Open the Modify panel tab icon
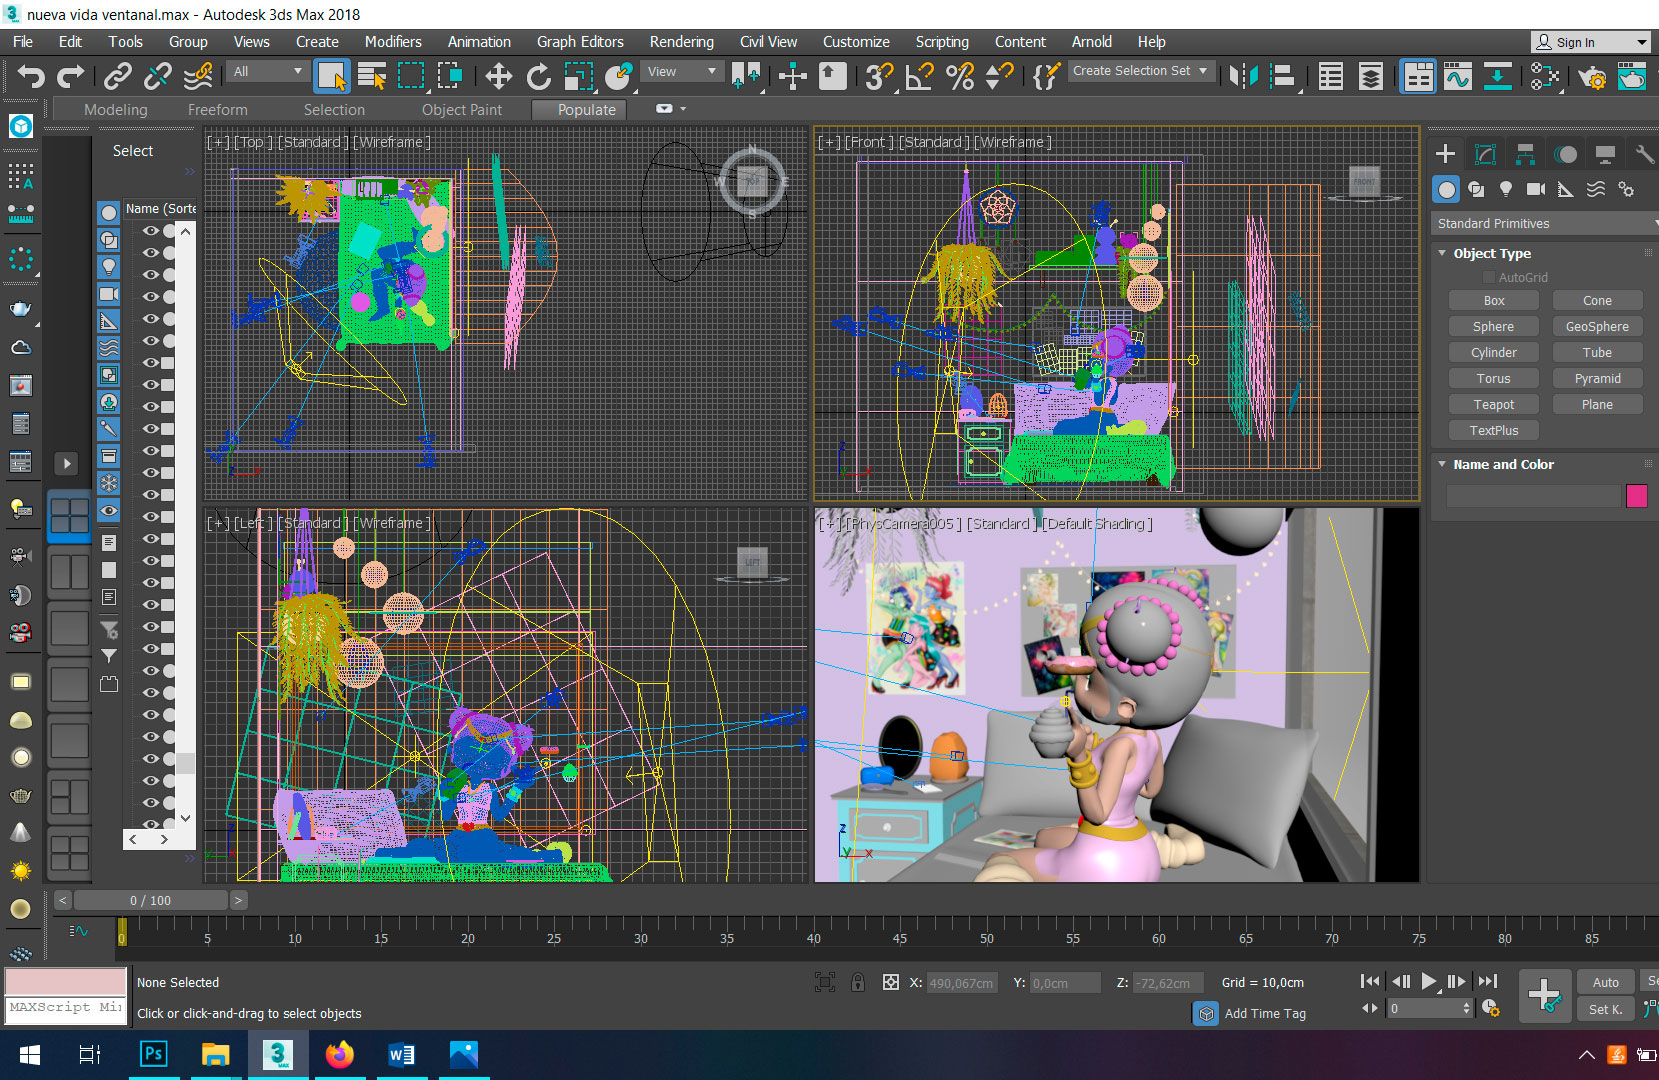Viewport: 1659px width, 1080px height. tap(1485, 154)
